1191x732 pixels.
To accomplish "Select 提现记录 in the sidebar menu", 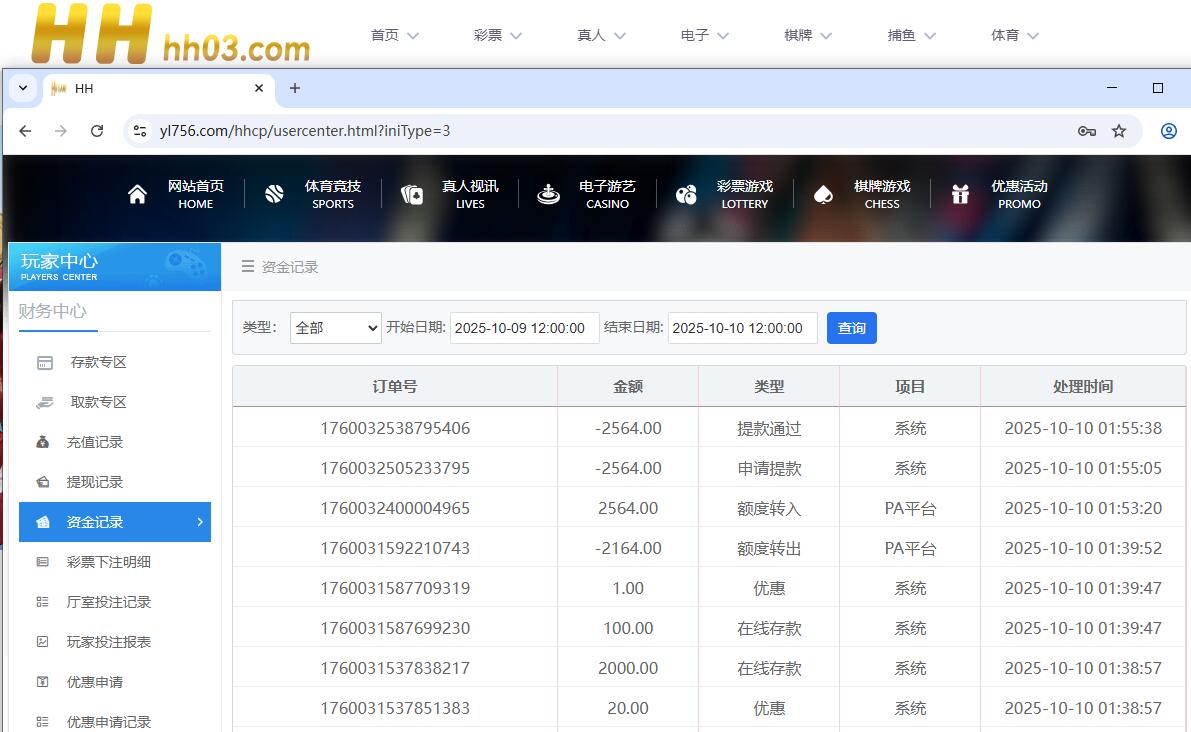I will [94, 482].
